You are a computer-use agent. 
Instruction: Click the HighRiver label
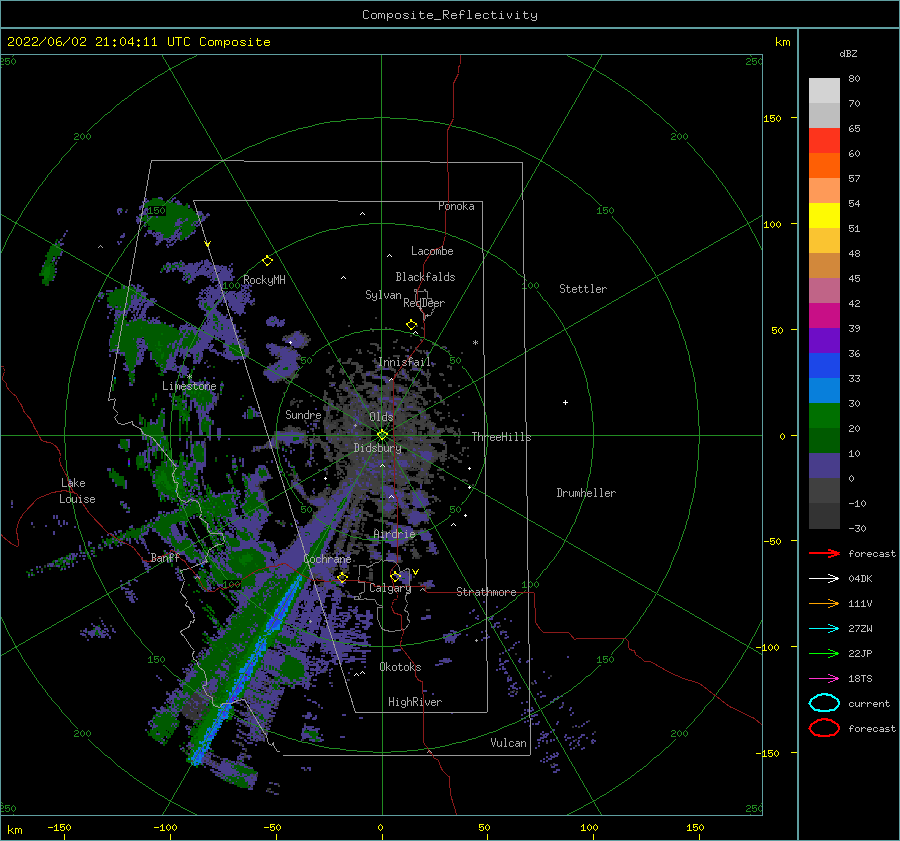[x=415, y=702]
